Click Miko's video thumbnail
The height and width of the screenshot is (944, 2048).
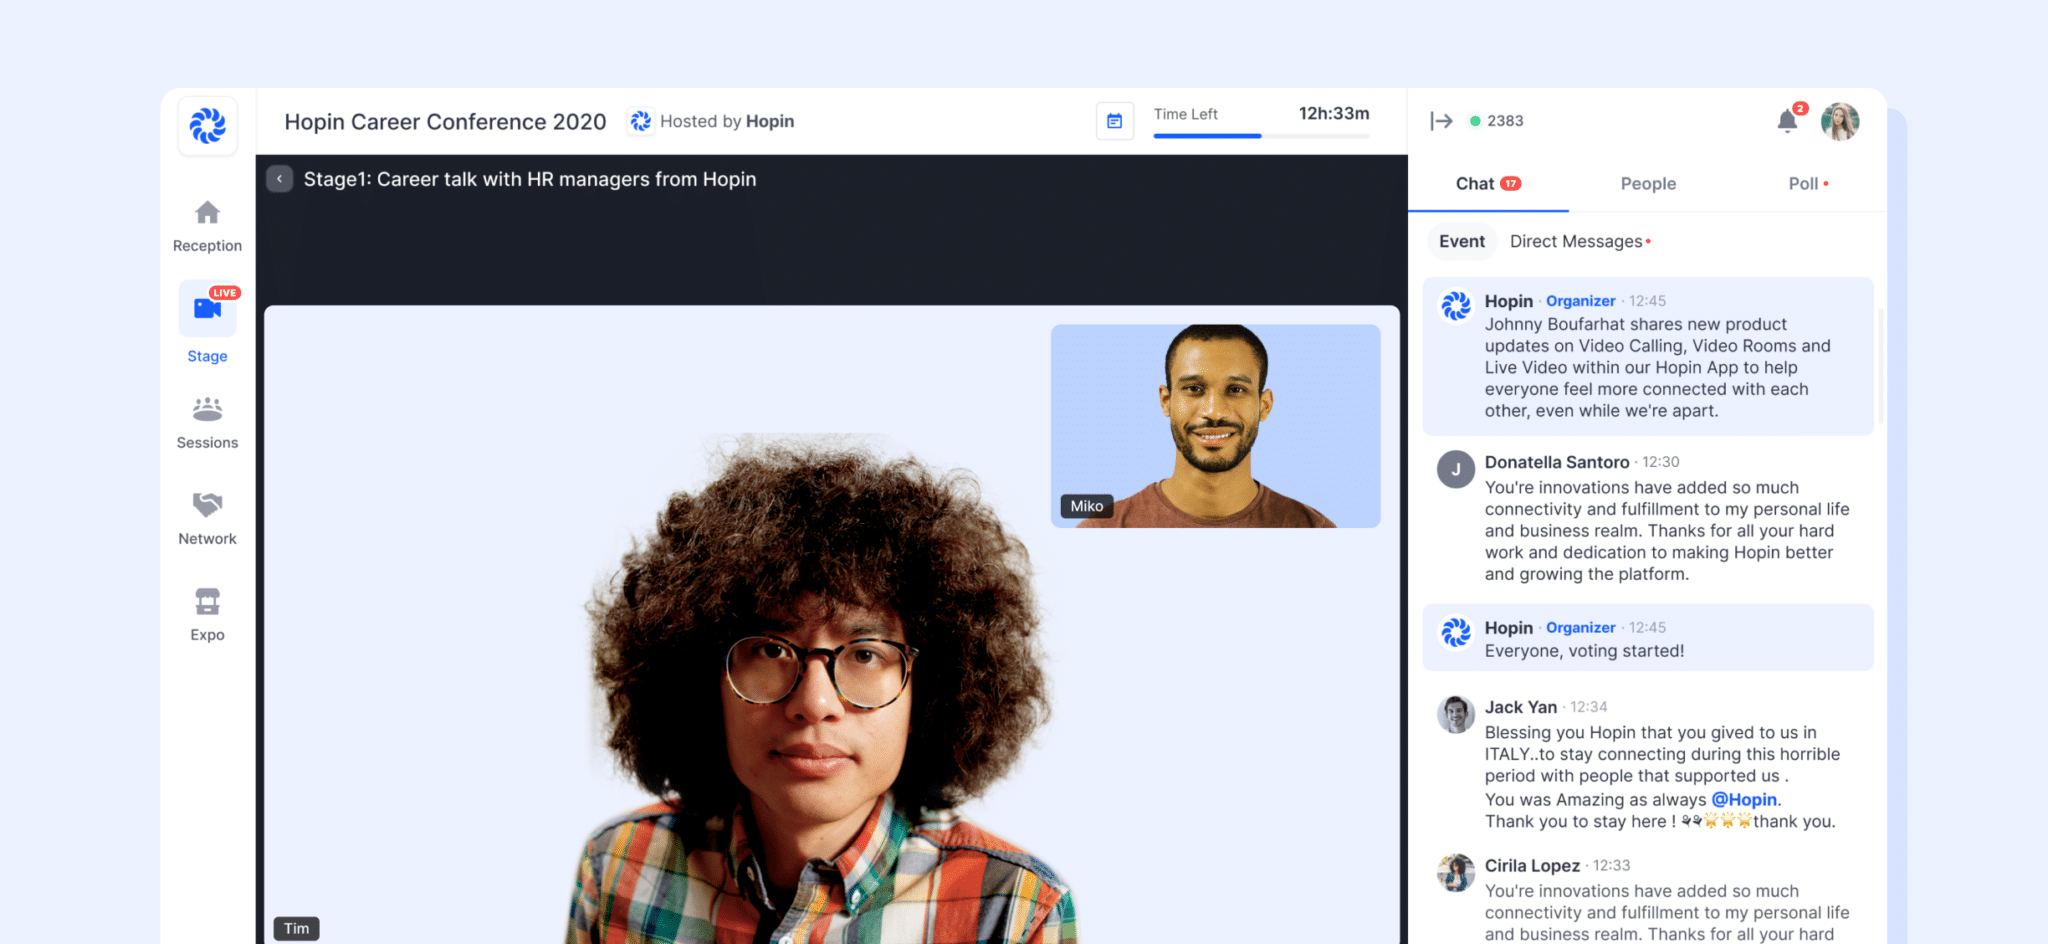coord(1215,425)
